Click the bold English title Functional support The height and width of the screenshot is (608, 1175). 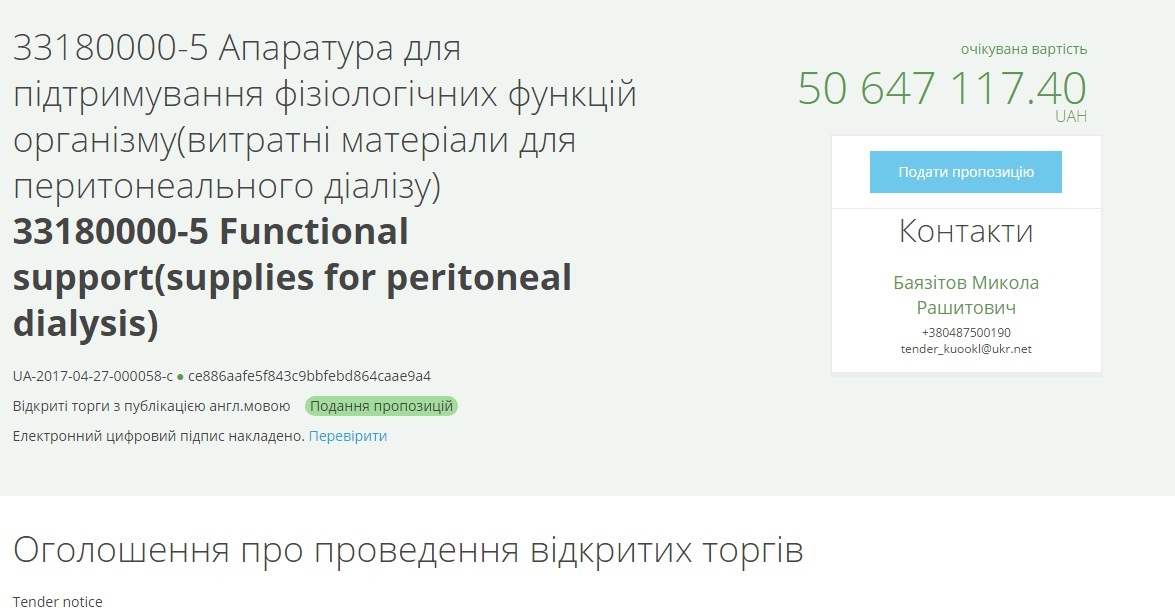[x=292, y=278]
